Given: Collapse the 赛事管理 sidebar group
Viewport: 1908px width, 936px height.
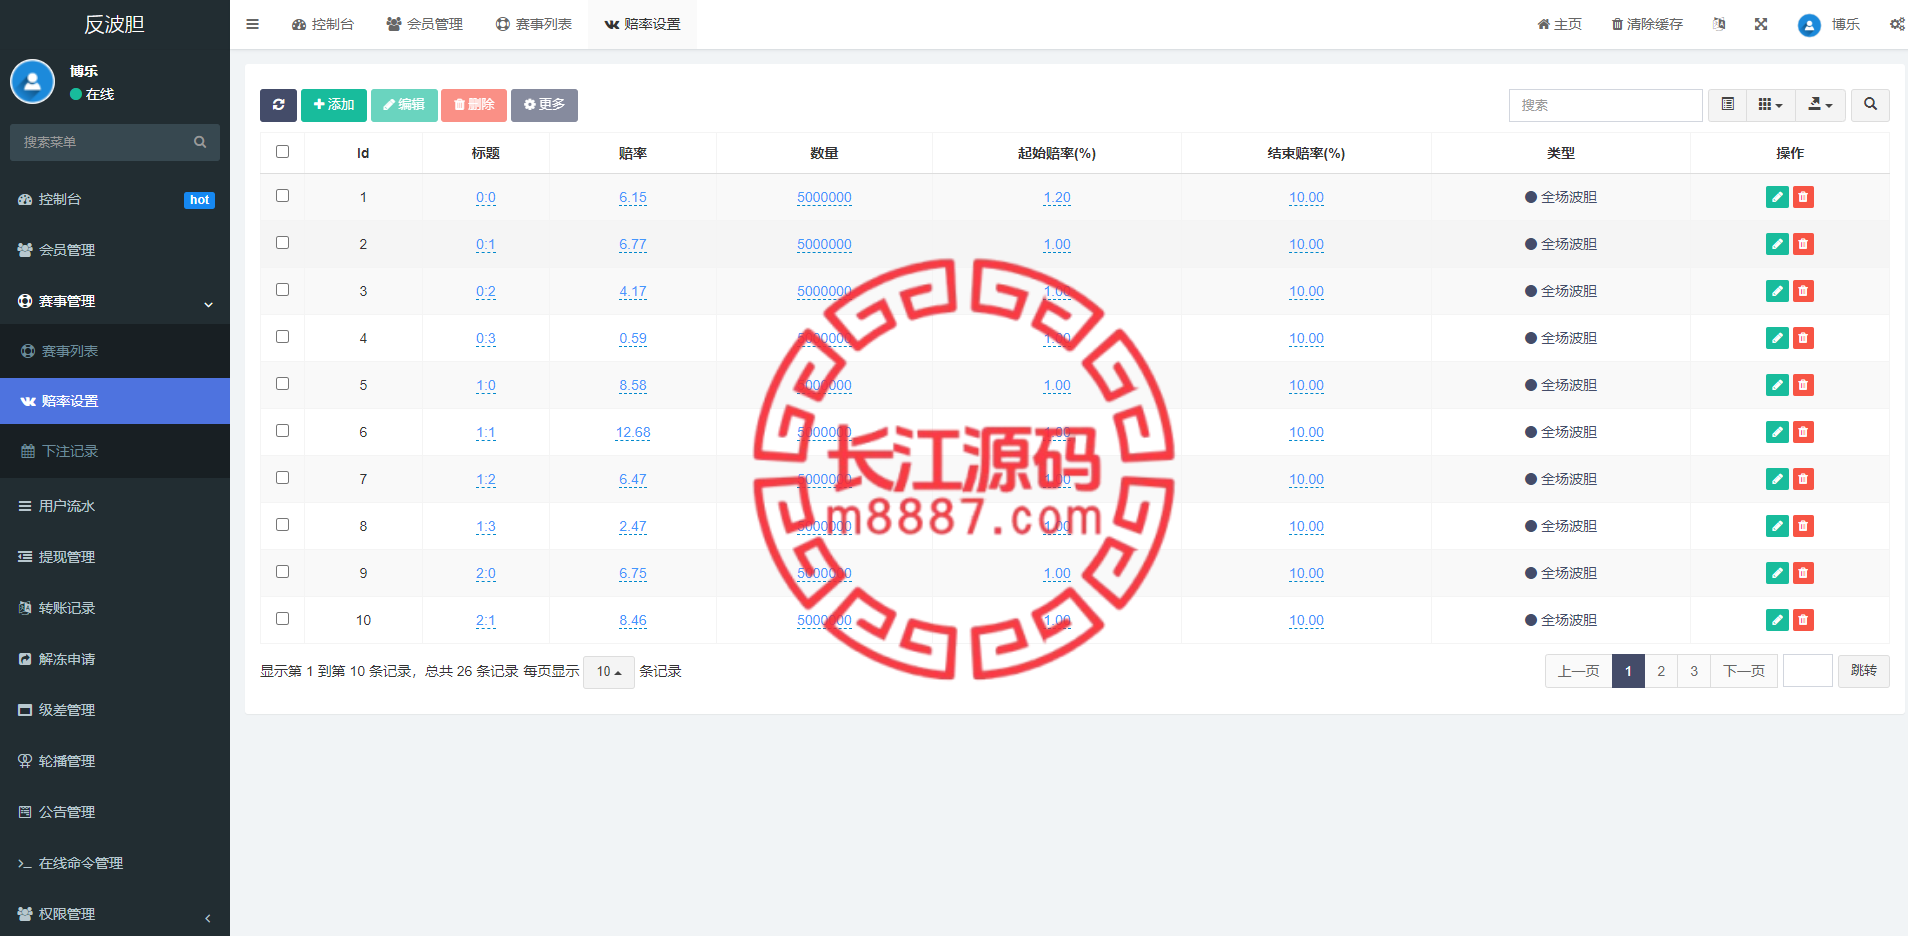Looking at the screenshot, I should pos(115,301).
